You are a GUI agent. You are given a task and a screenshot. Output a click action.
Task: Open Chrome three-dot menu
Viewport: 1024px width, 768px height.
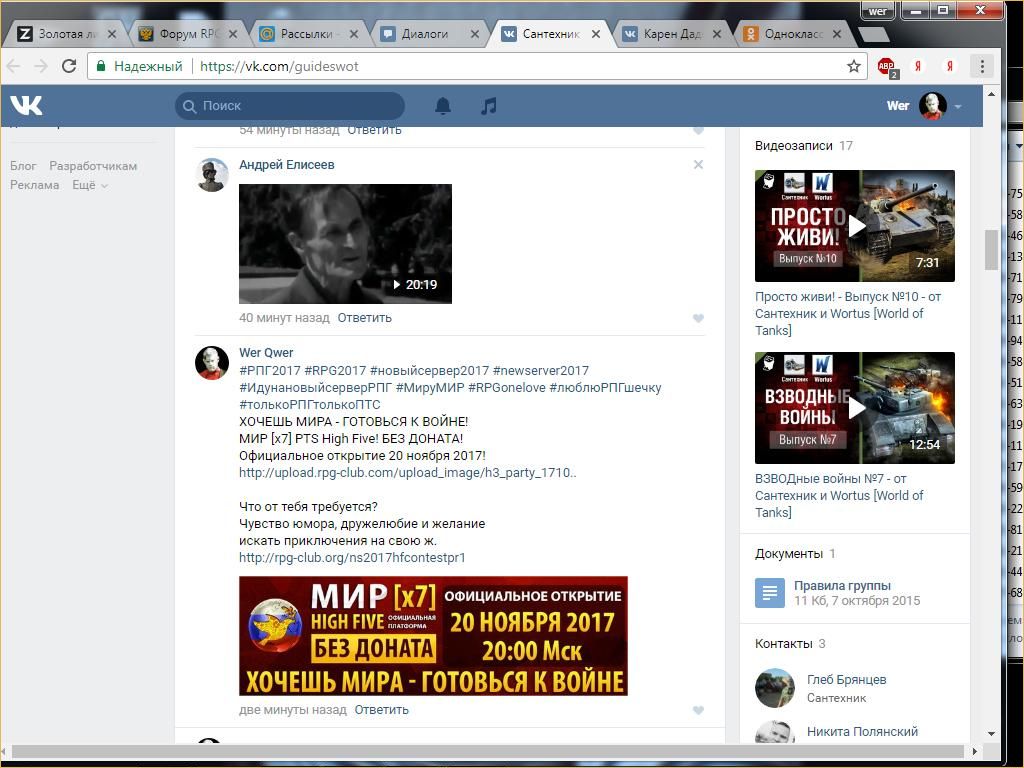pyautogui.click(x=982, y=66)
